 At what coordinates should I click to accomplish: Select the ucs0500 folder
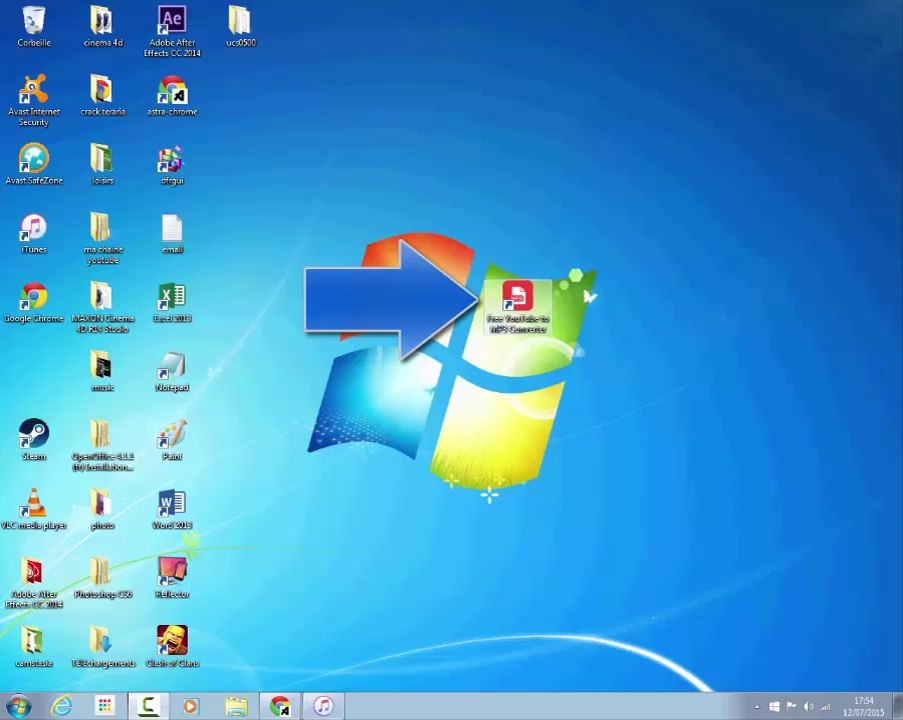[241, 26]
